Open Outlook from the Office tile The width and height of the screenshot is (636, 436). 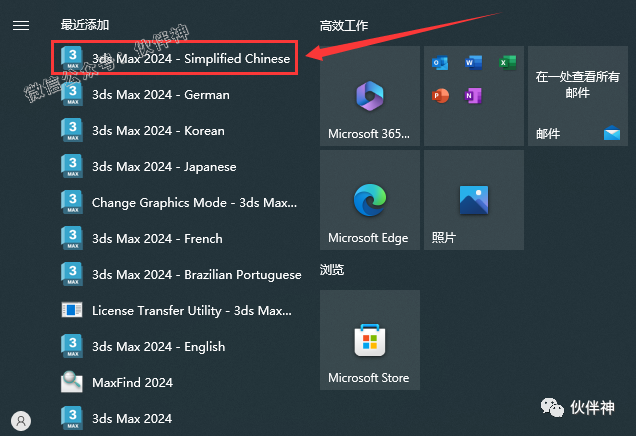point(440,63)
